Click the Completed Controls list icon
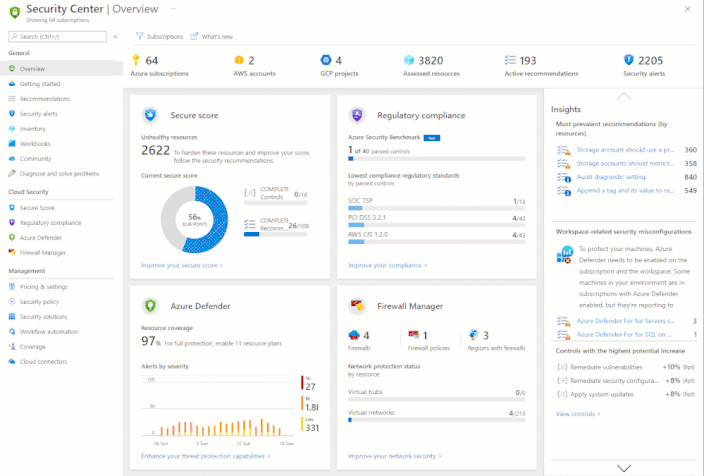The image size is (704, 476). tap(250, 193)
